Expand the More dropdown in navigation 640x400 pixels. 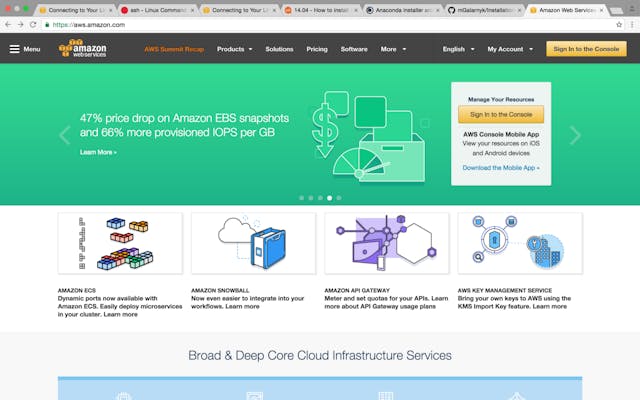pyautogui.click(x=393, y=49)
